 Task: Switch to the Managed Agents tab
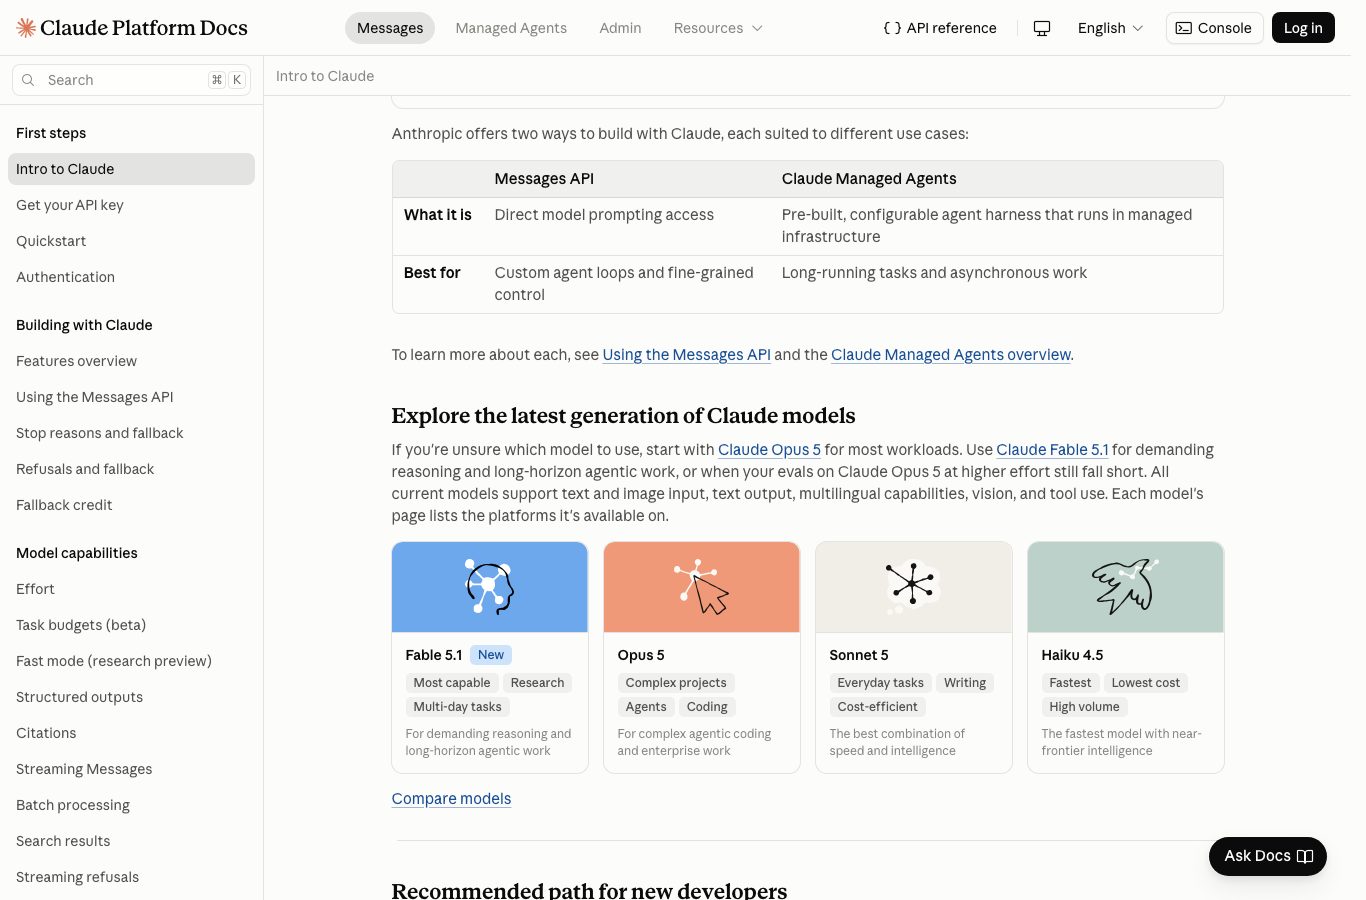coord(511,28)
